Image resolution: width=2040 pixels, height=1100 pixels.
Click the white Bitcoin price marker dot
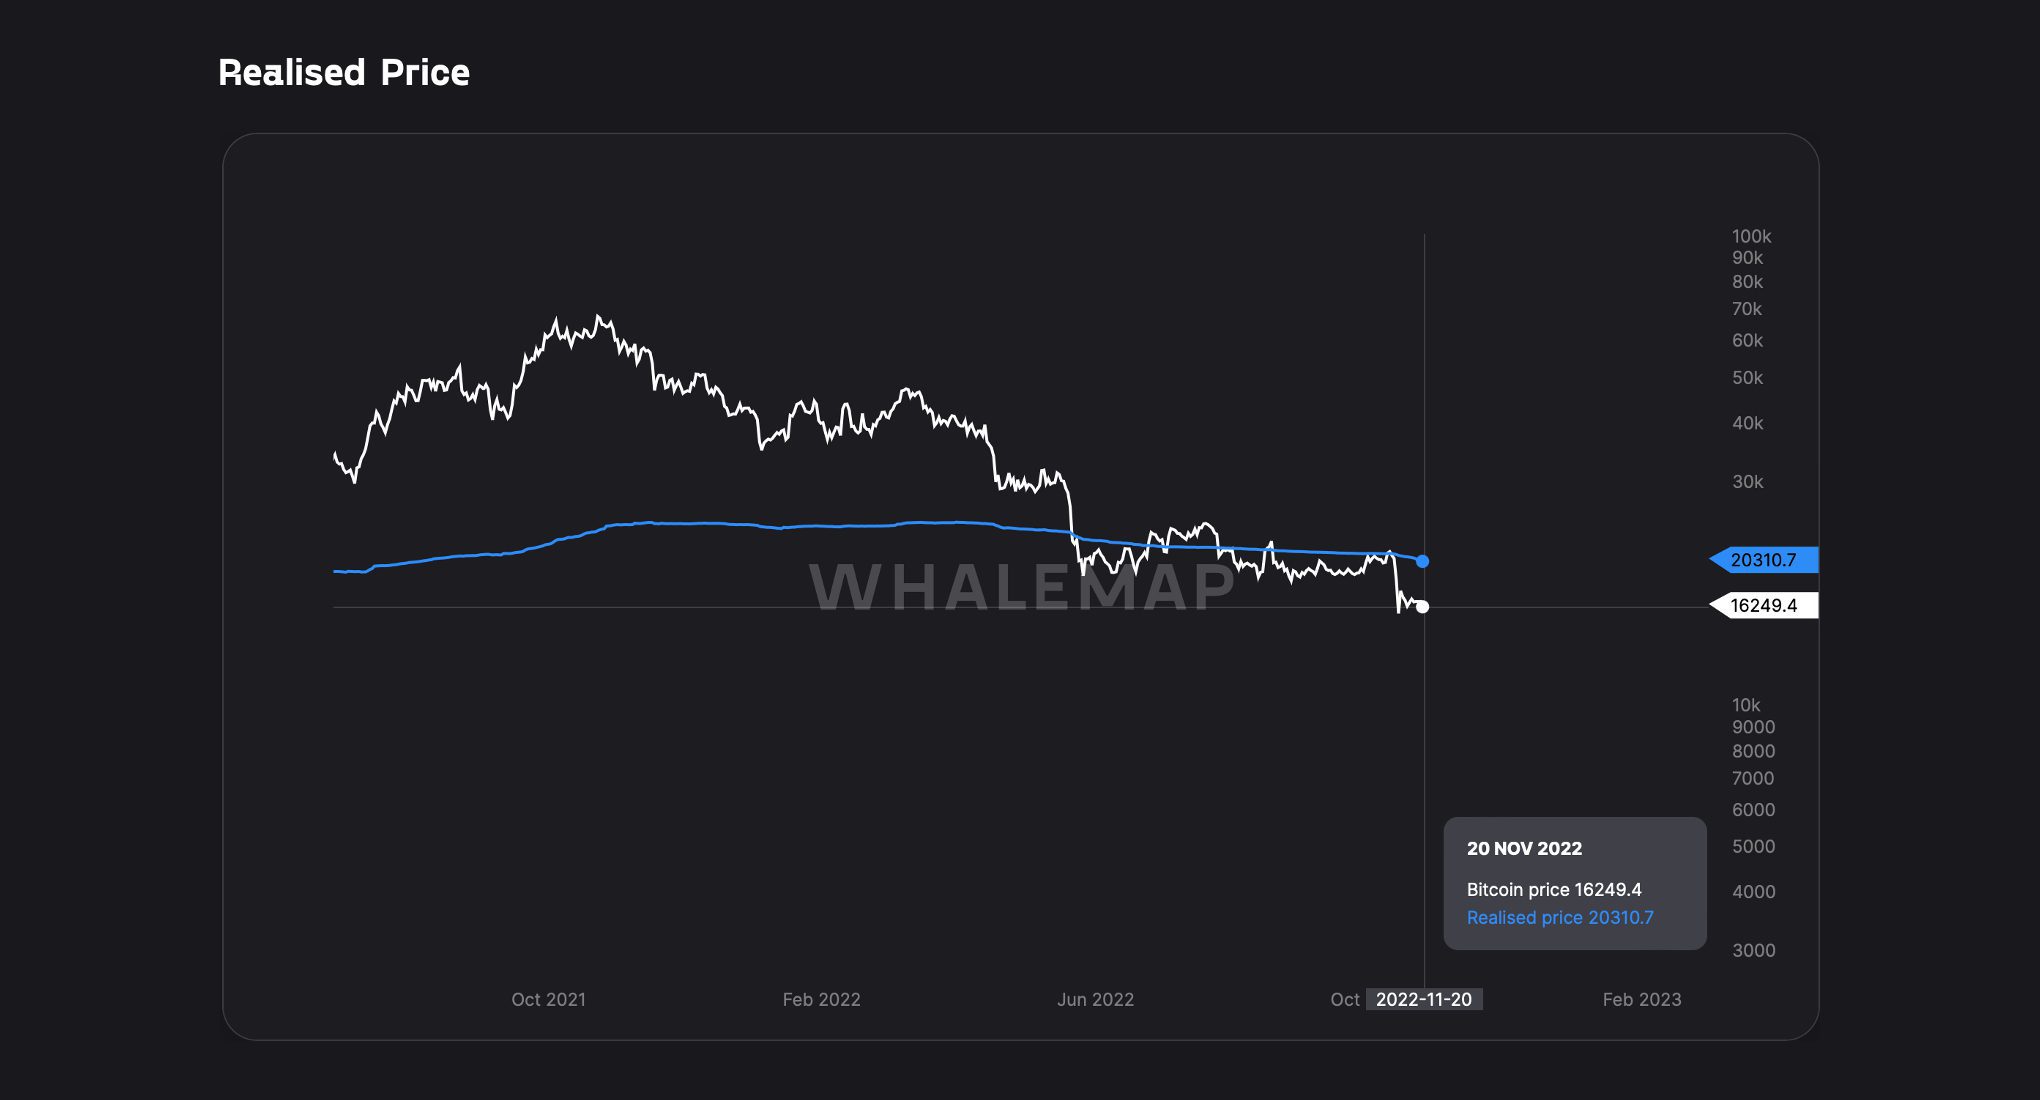click(x=1422, y=605)
